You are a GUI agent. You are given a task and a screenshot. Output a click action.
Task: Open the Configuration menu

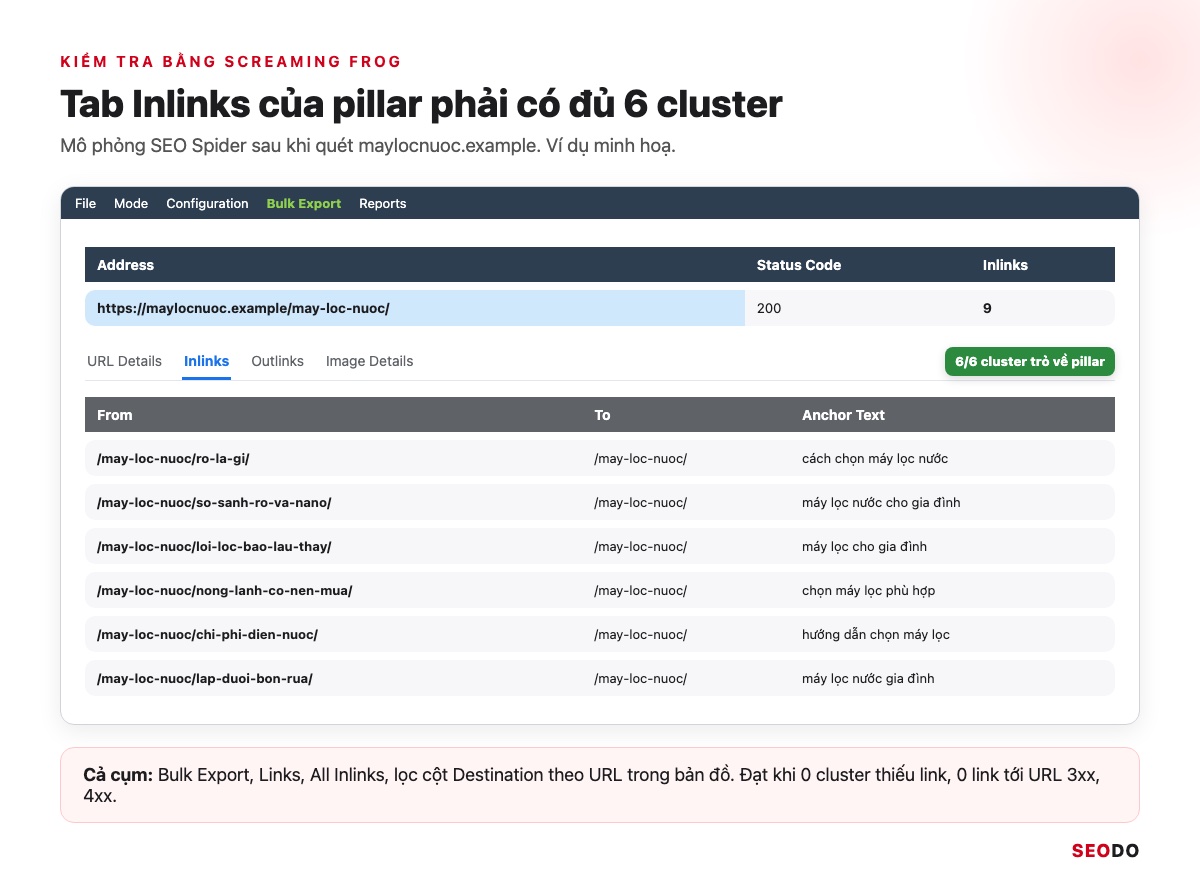(207, 203)
